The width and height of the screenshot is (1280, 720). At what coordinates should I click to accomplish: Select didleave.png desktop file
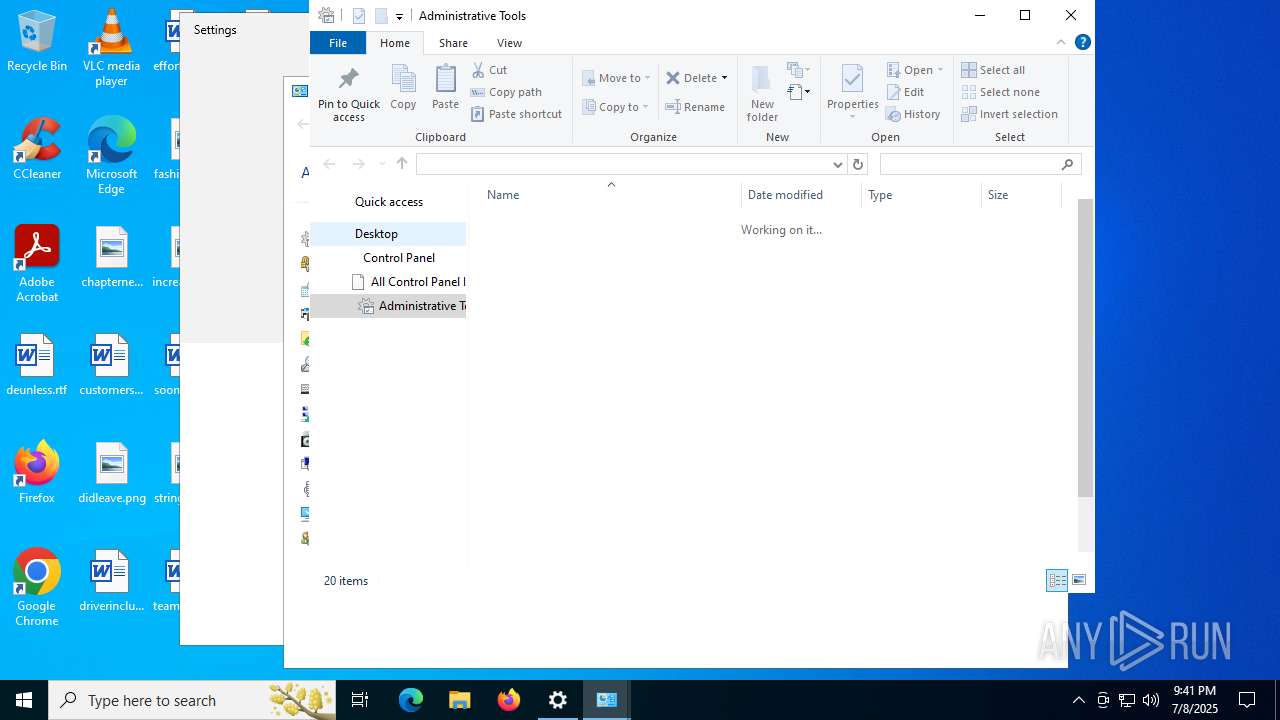[111, 473]
